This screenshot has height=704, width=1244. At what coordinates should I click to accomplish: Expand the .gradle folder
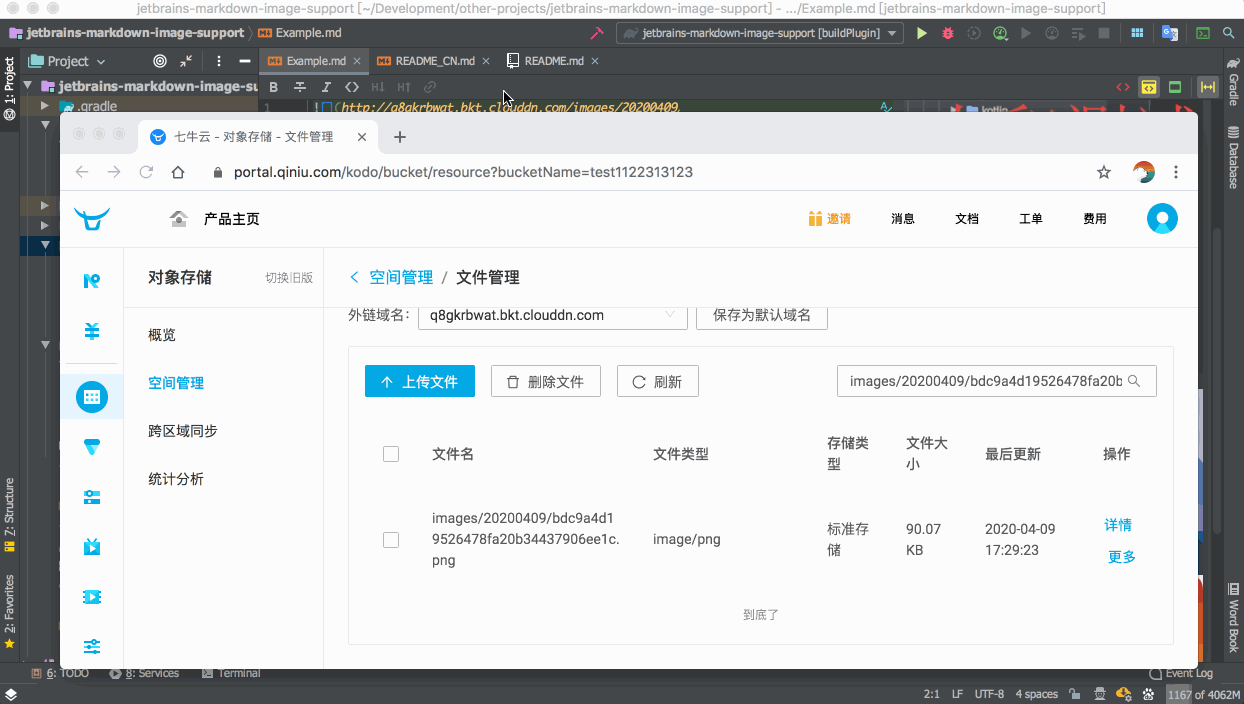tap(45, 105)
